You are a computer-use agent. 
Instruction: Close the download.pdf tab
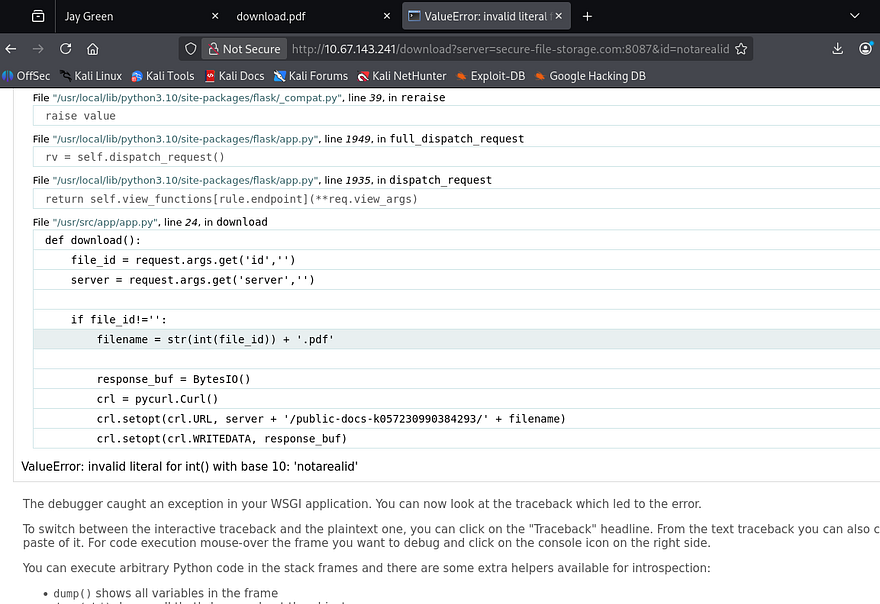coord(388,16)
